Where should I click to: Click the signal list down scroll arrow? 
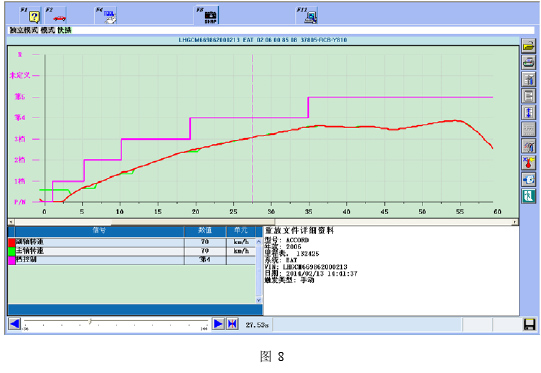click(259, 300)
